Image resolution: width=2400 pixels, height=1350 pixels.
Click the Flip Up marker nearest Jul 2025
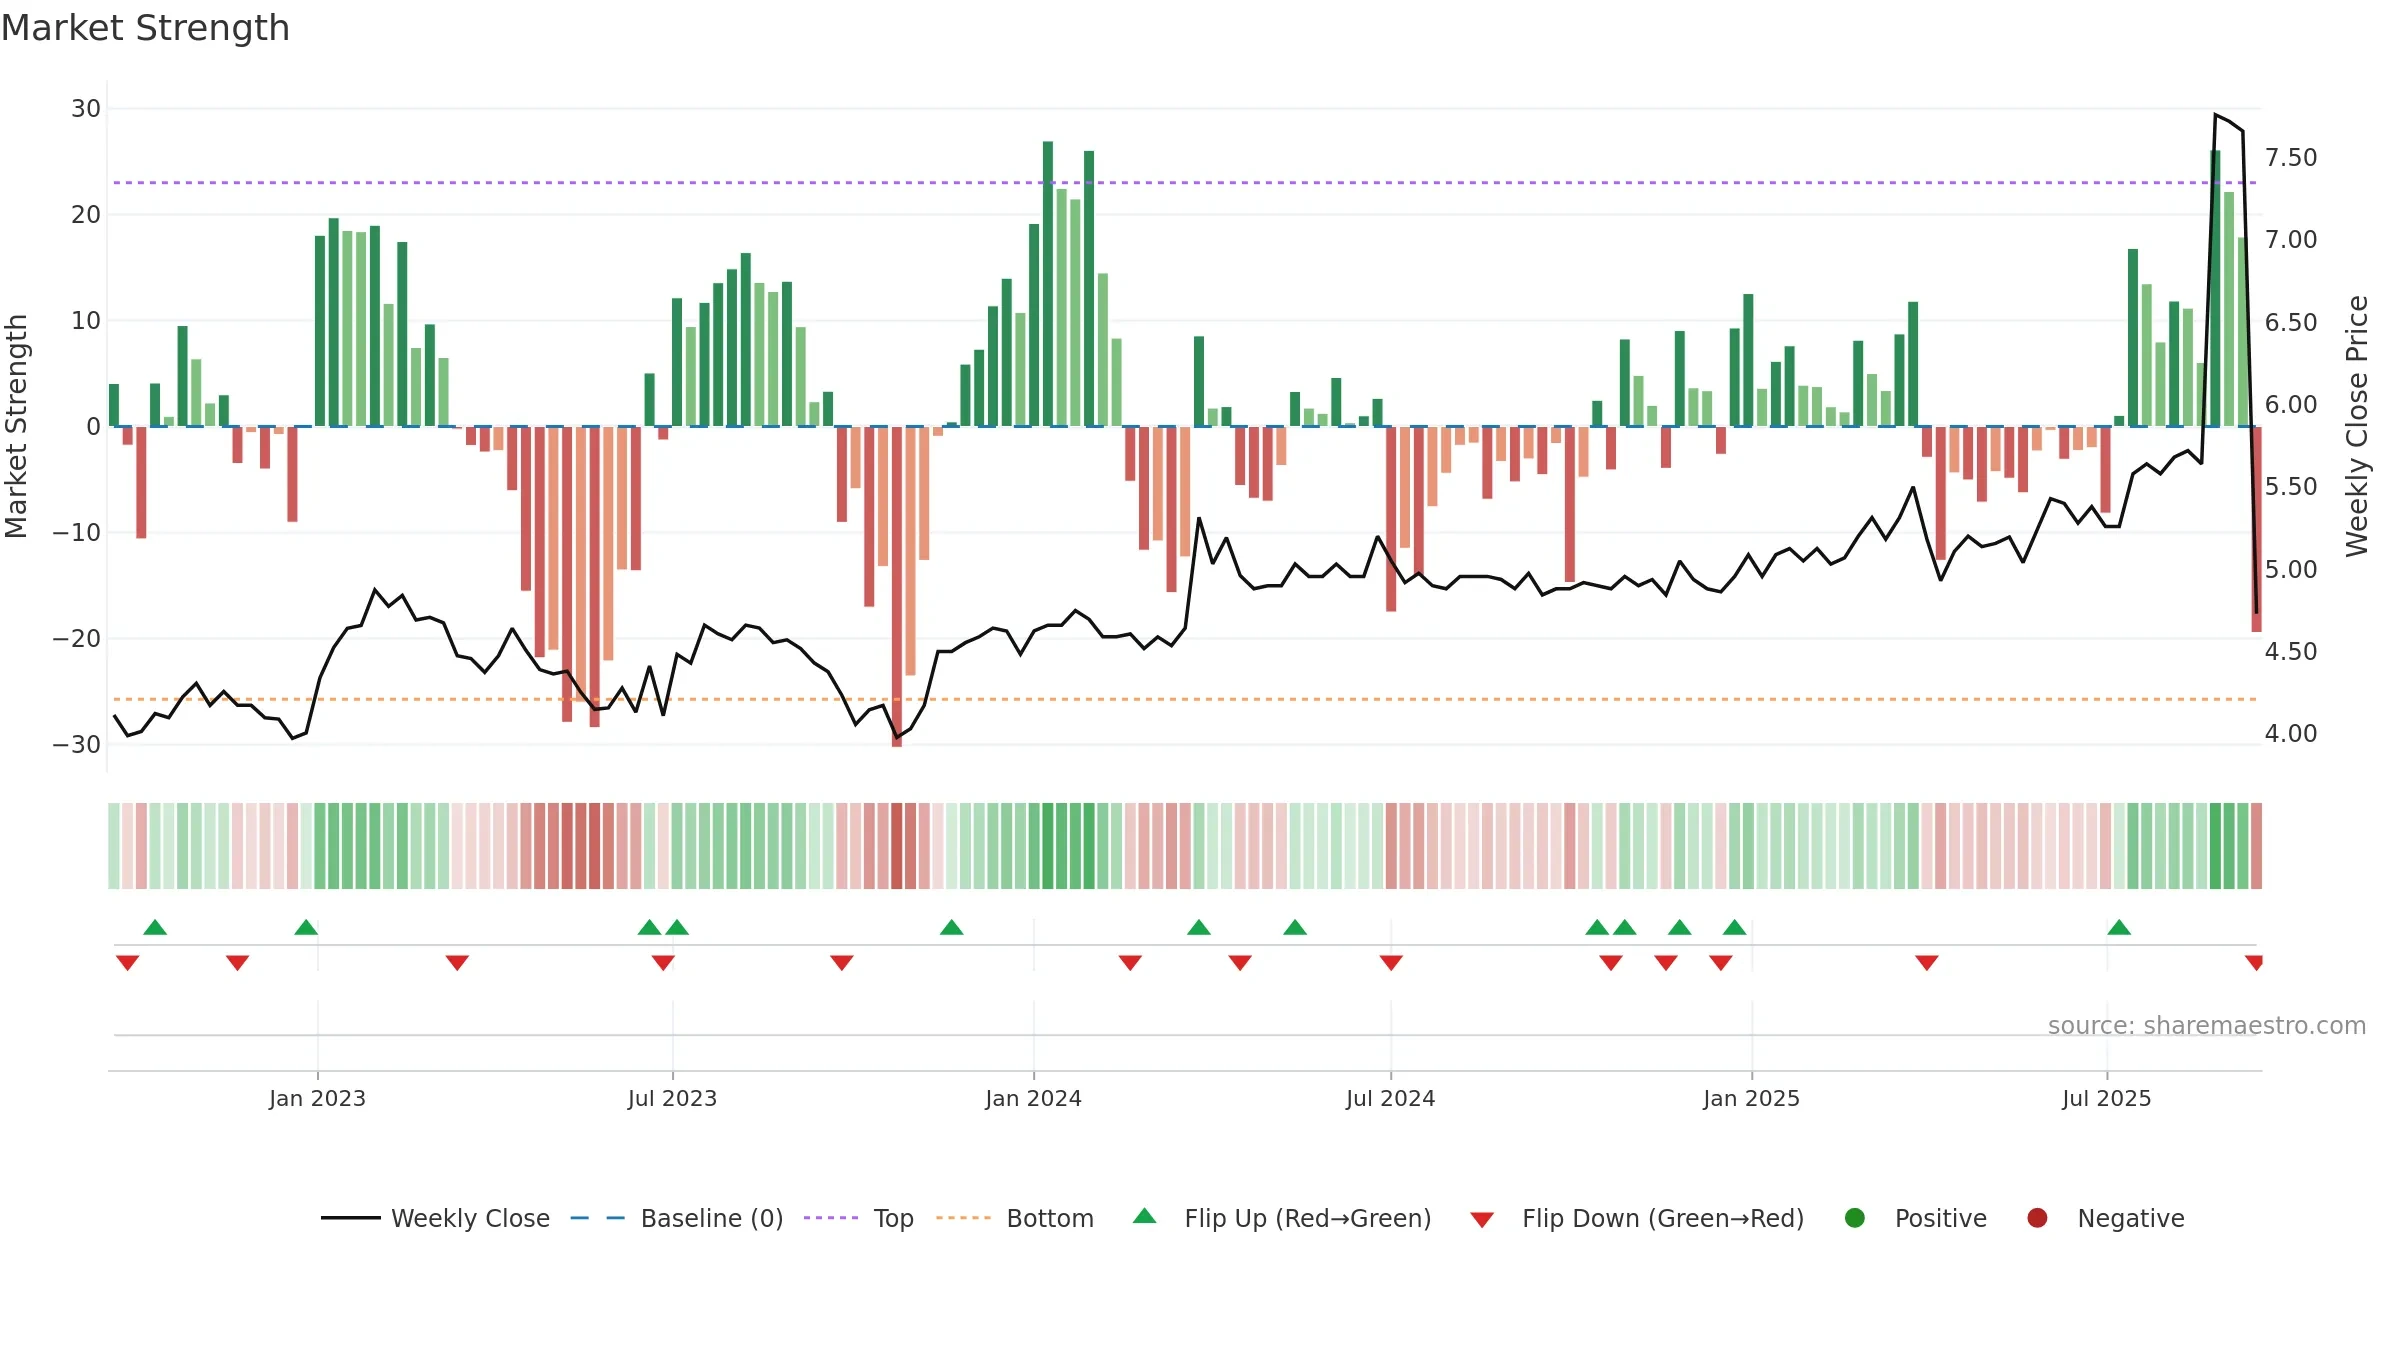tap(2119, 927)
